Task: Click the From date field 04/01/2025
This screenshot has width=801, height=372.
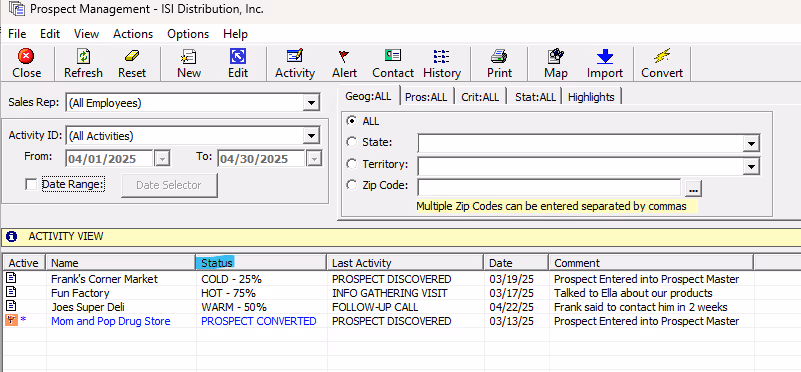Action: pos(109,159)
